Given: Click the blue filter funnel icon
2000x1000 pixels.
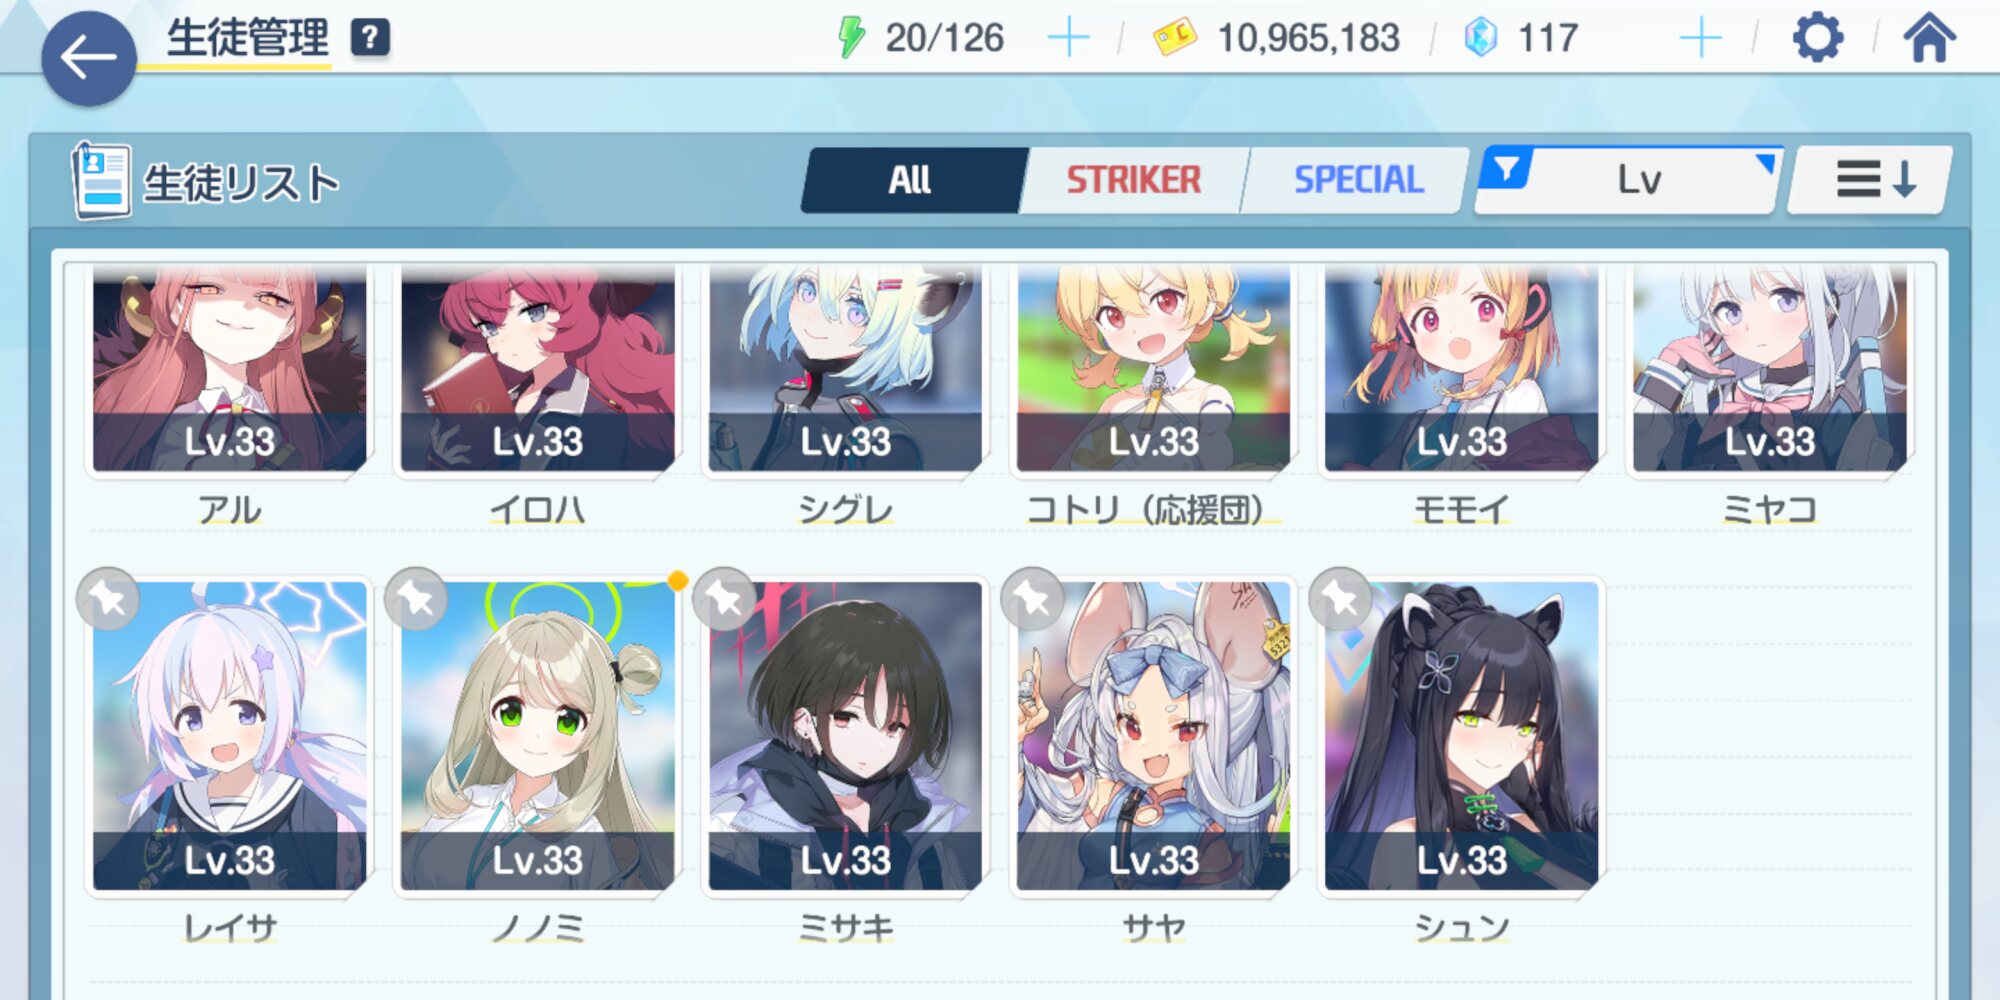Looking at the screenshot, I should [1506, 167].
